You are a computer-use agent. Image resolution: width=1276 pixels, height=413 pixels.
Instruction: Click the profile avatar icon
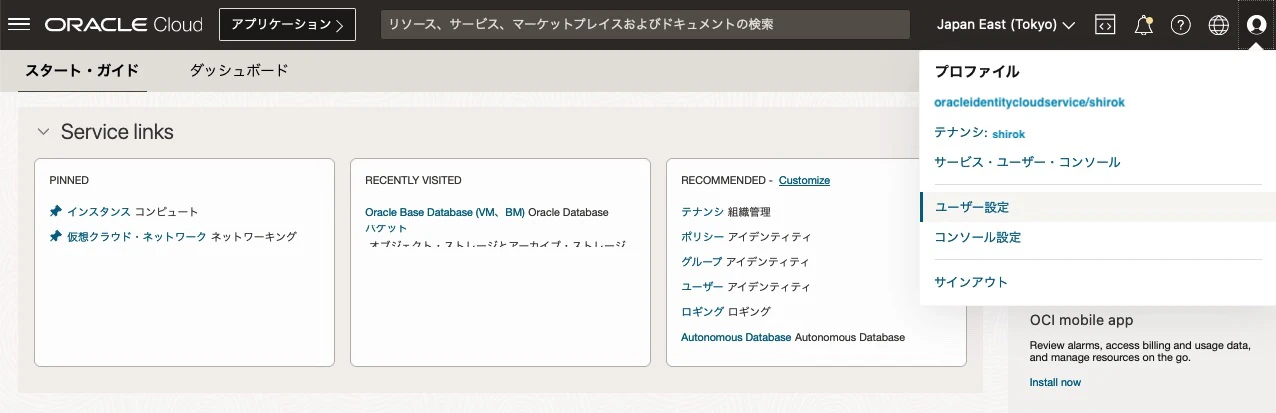tap(1257, 25)
